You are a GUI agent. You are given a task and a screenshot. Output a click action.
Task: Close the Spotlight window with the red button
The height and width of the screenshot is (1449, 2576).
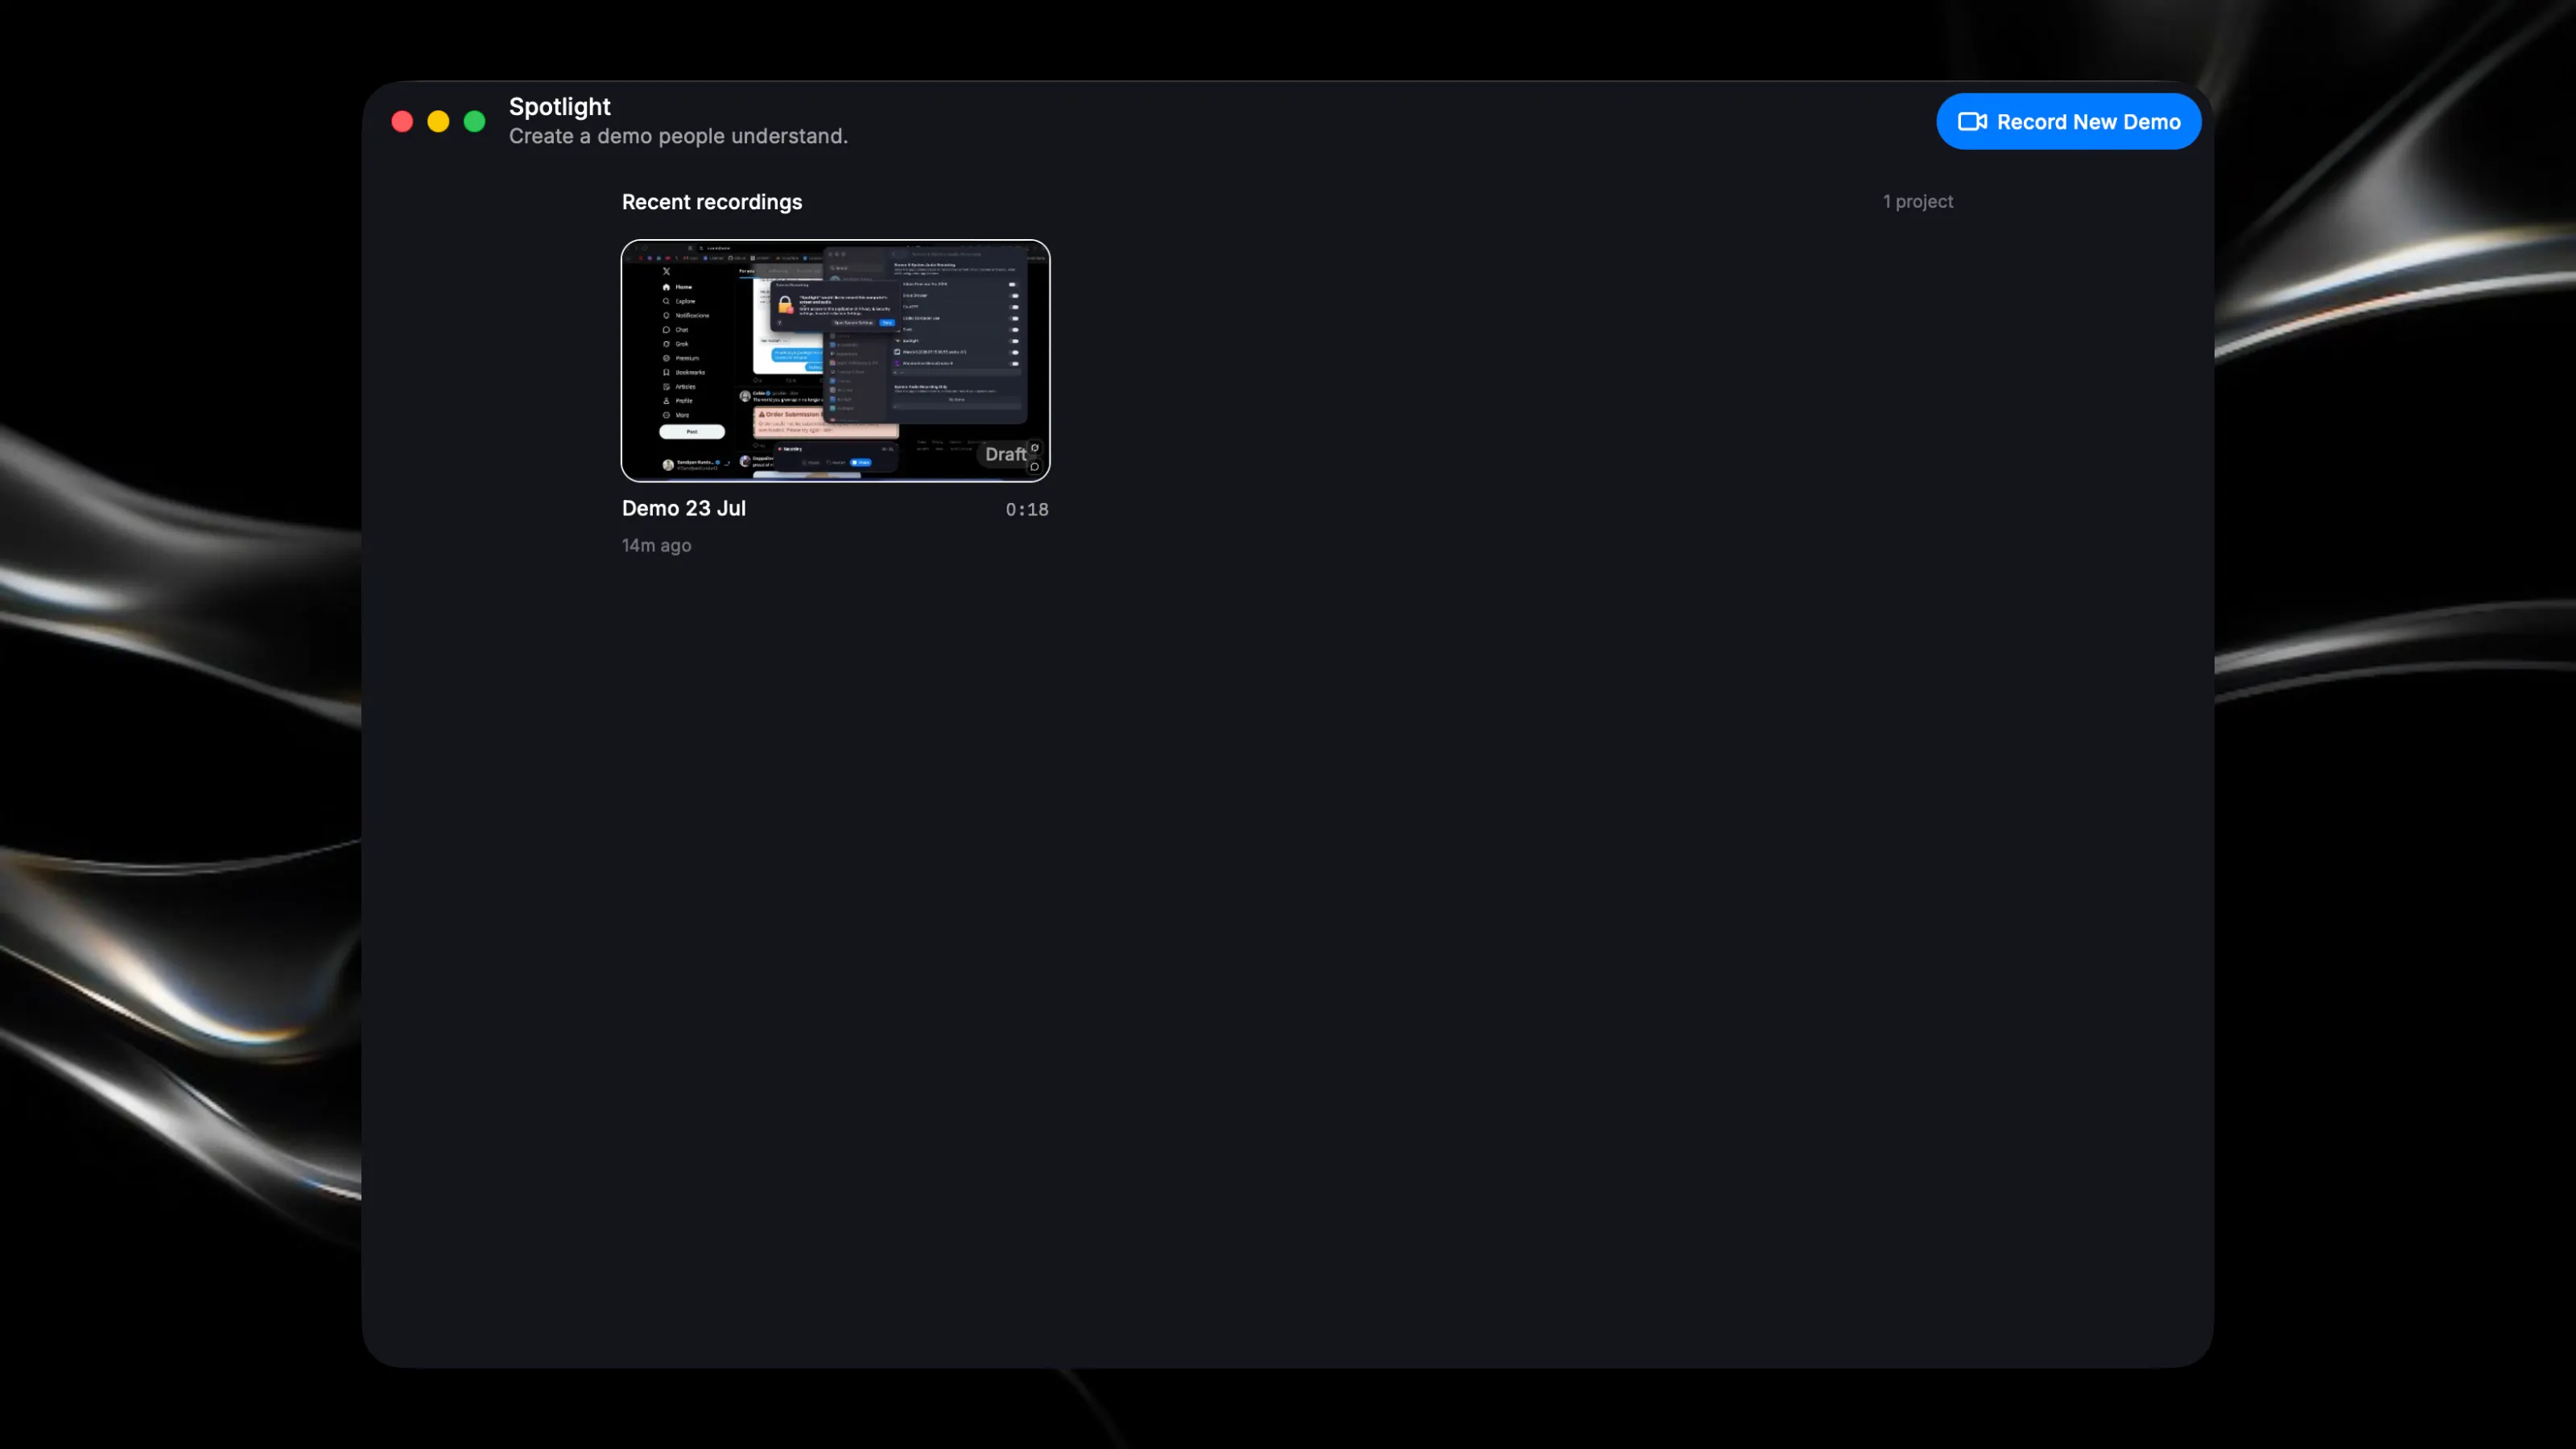click(402, 121)
